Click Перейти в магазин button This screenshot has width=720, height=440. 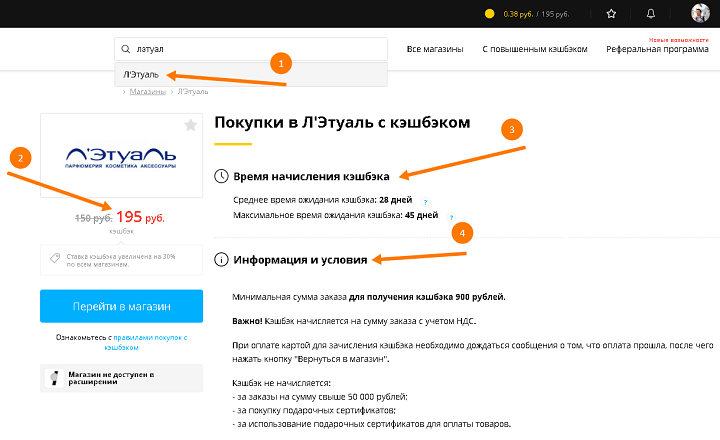121,306
